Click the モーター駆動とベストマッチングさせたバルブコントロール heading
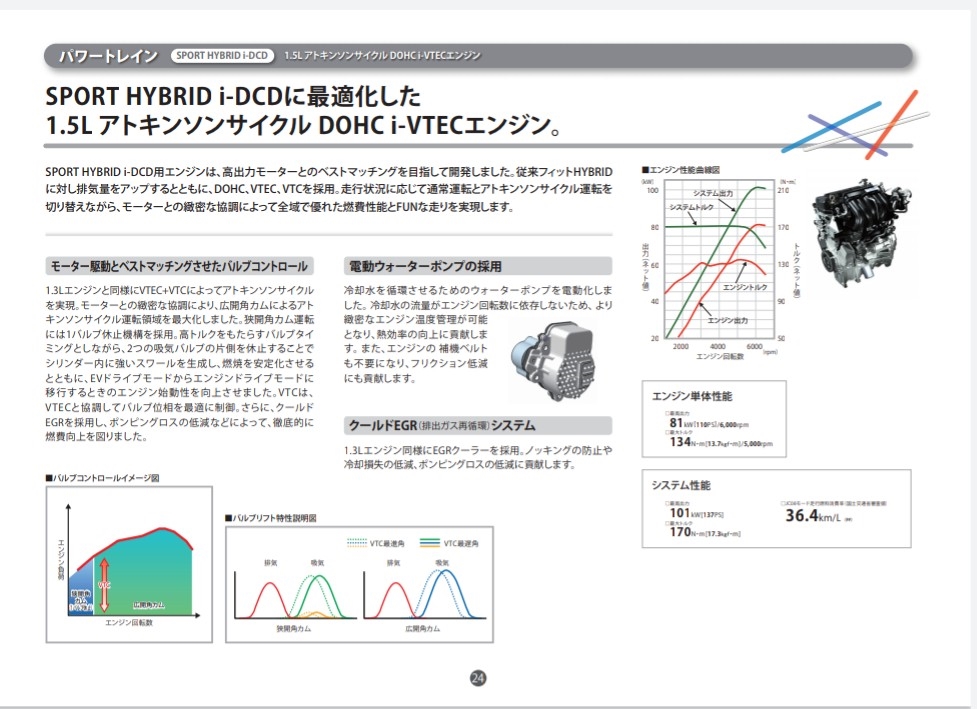 (x=179, y=267)
